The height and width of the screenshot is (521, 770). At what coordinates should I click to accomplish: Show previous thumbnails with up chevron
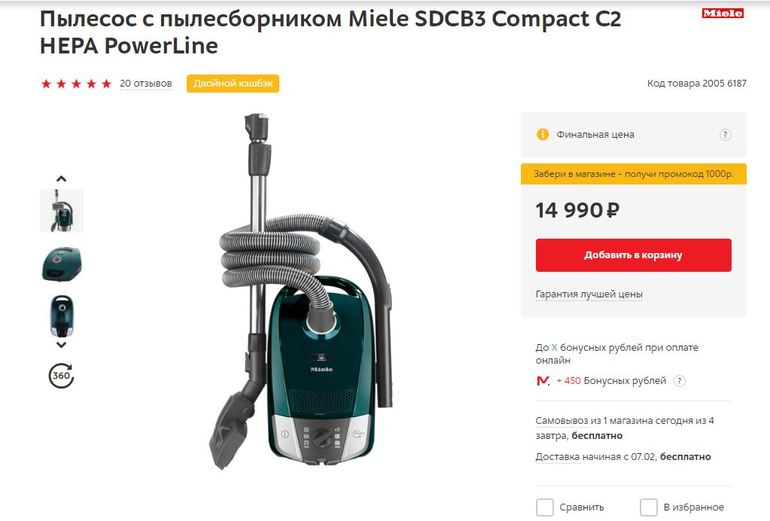pos(61,179)
